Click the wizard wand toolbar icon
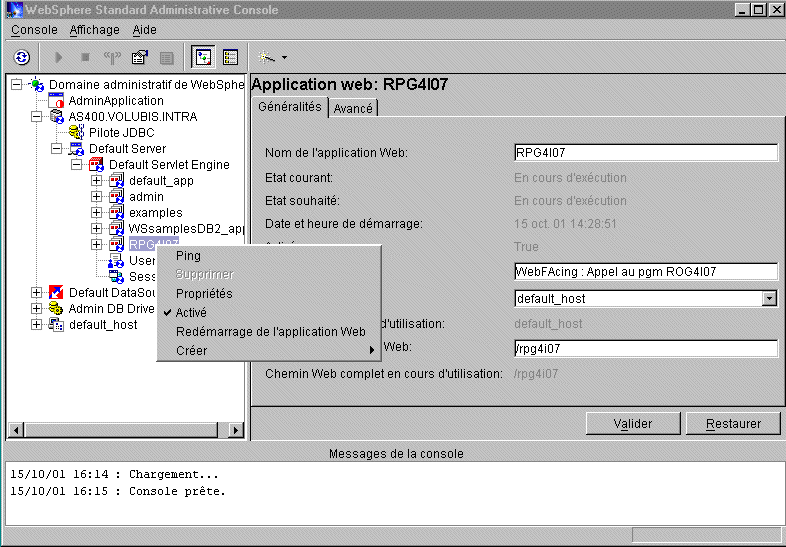This screenshot has height=547, width=786. (x=266, y=58)
